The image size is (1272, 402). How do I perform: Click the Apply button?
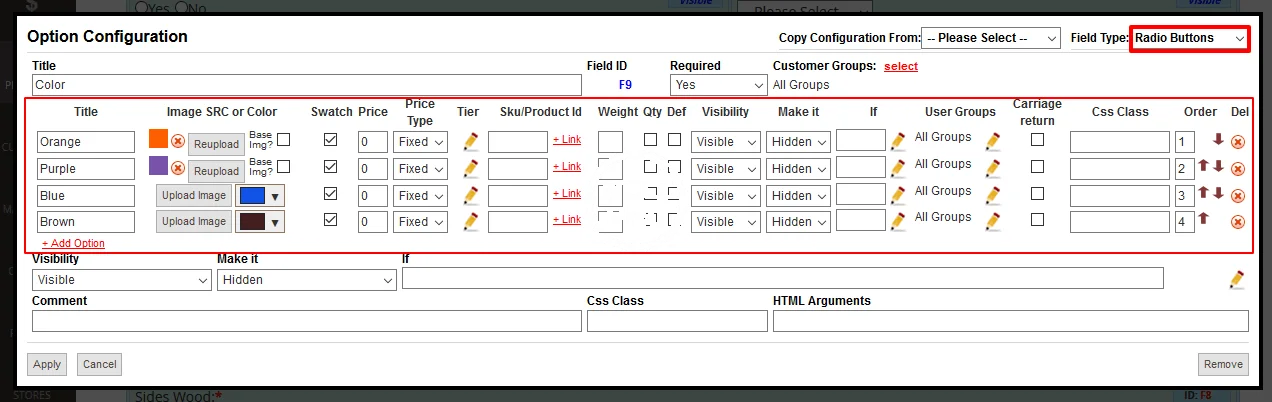[x=47, y=364]
